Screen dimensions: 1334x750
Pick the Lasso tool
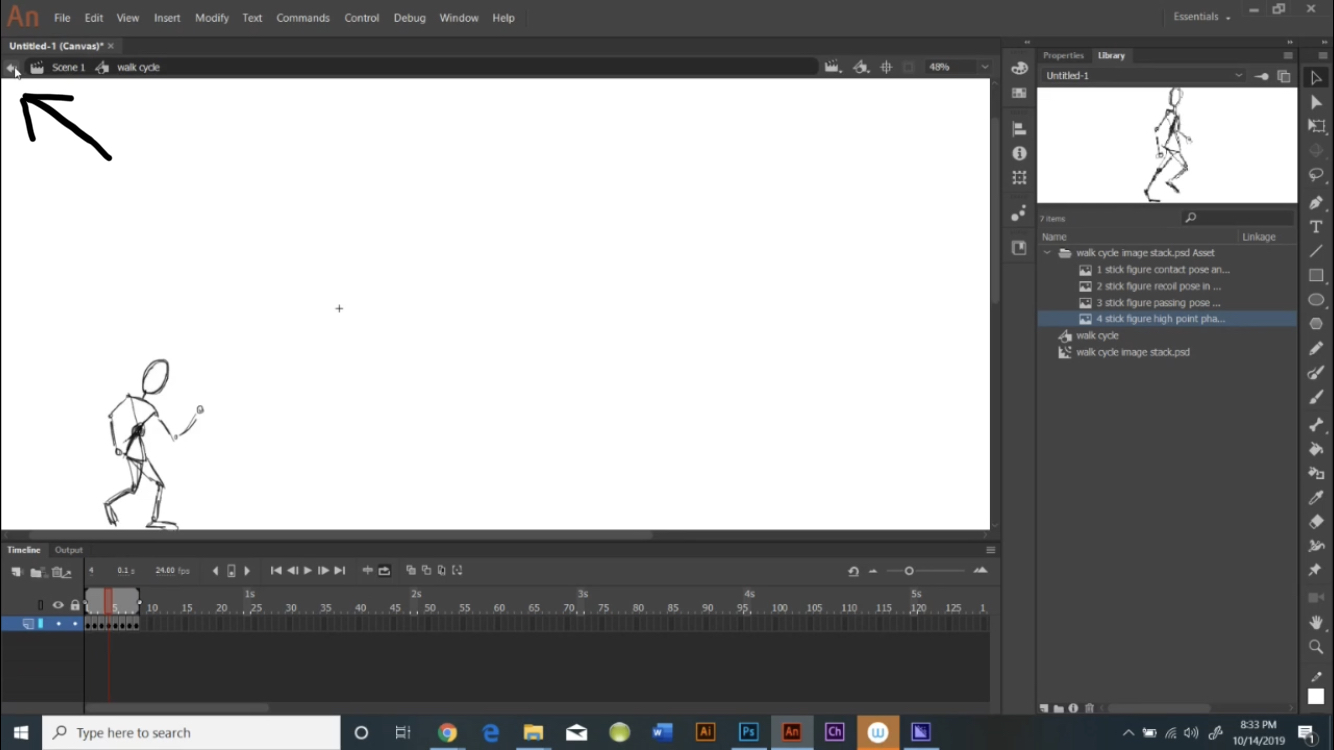(1316, 174)
